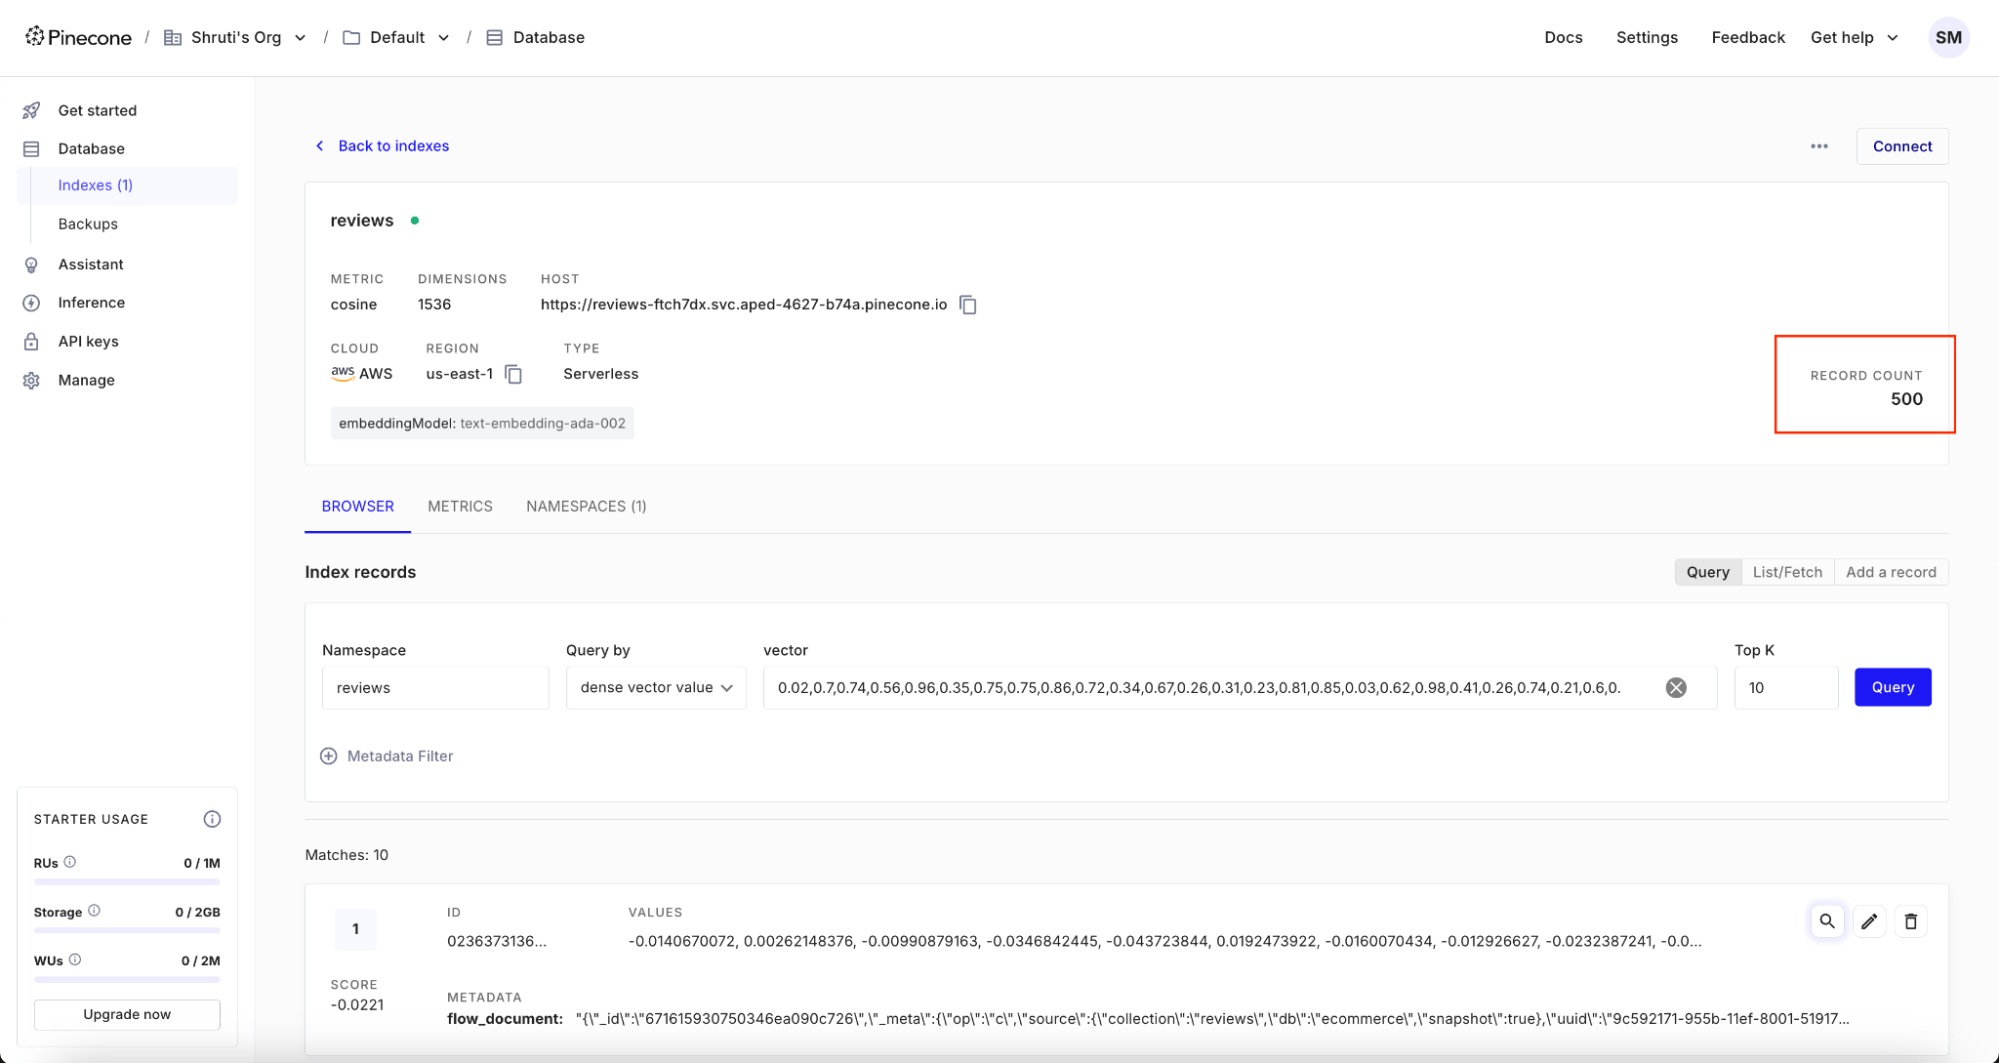Image resolution: width=1999 pixels, height=1063 pixels.
Task: Open Manage in sidebar
Action: tap(86, 380)
